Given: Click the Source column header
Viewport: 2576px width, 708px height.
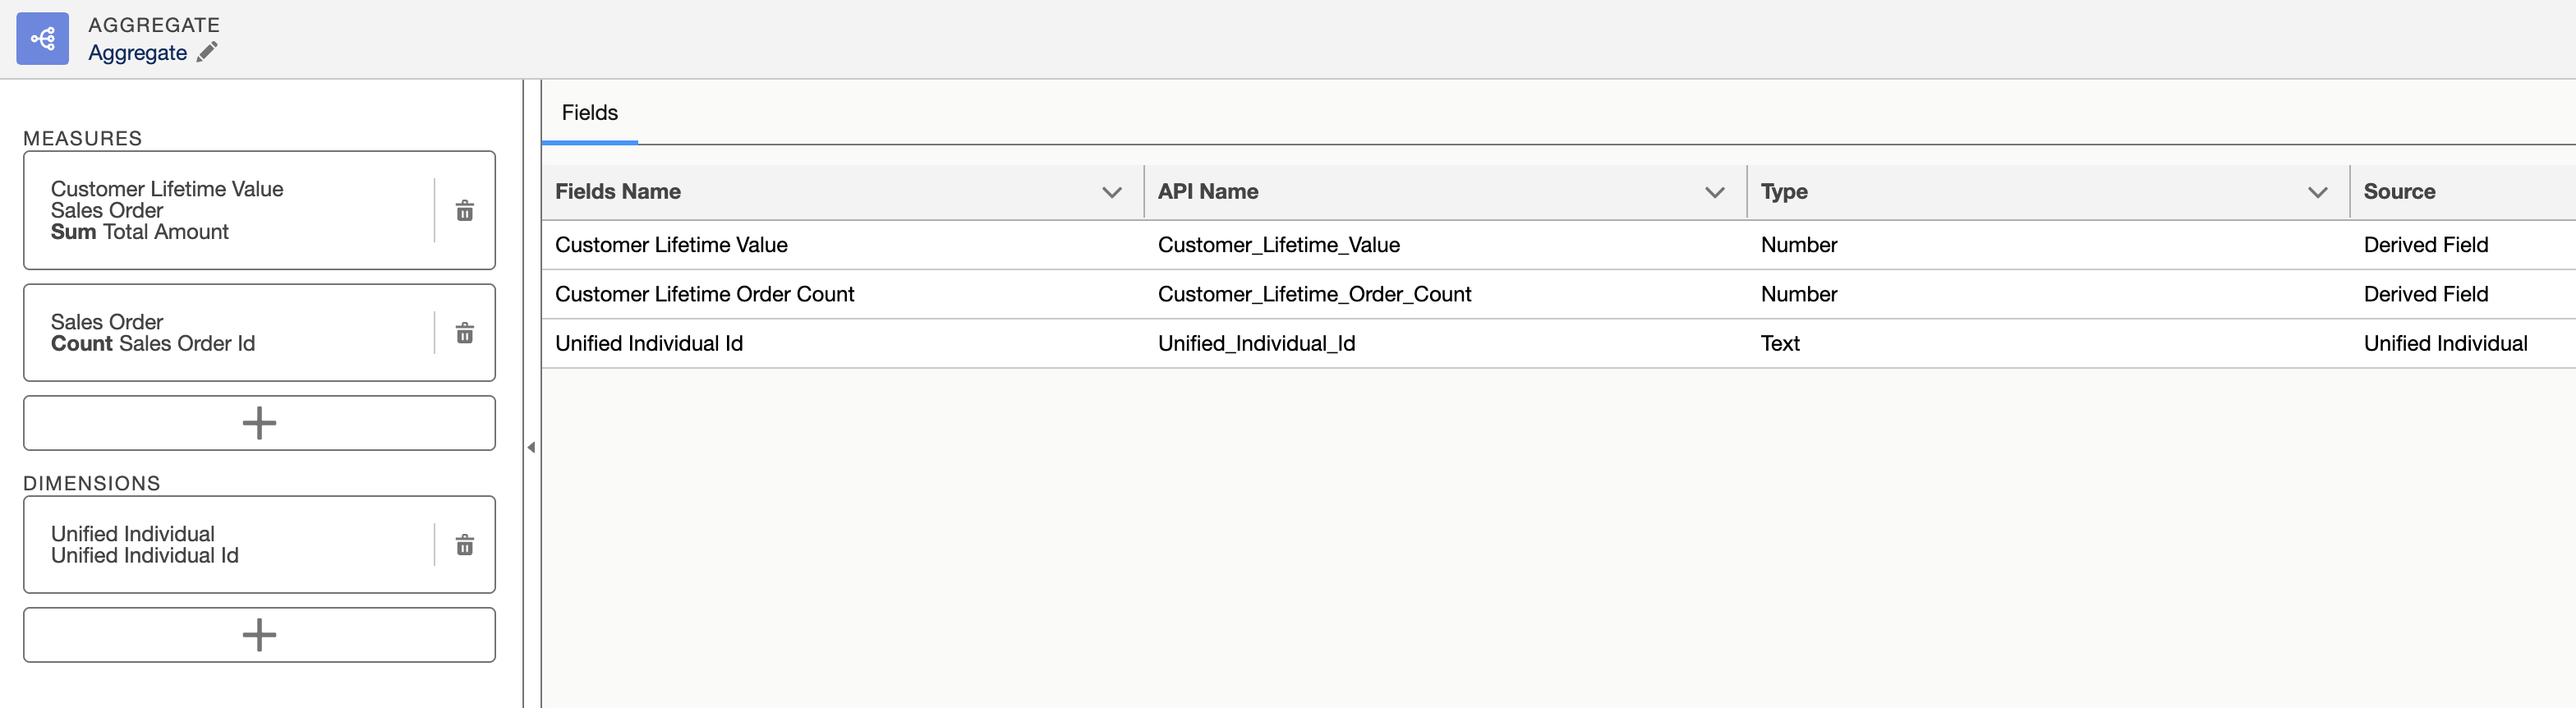Looking at the screenshot, I should point(2398,192).
